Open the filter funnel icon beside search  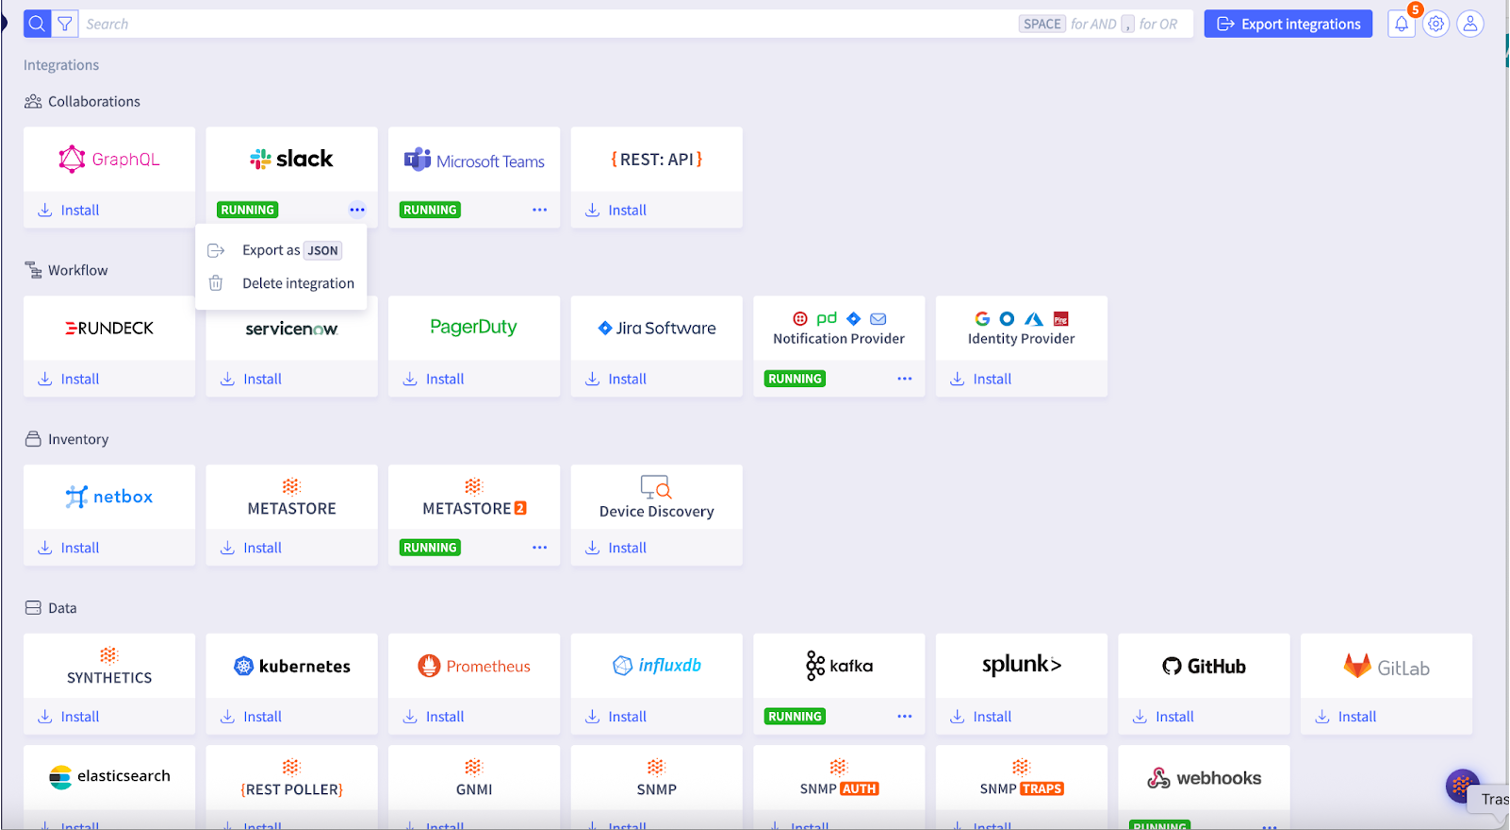tap(63, 23)
